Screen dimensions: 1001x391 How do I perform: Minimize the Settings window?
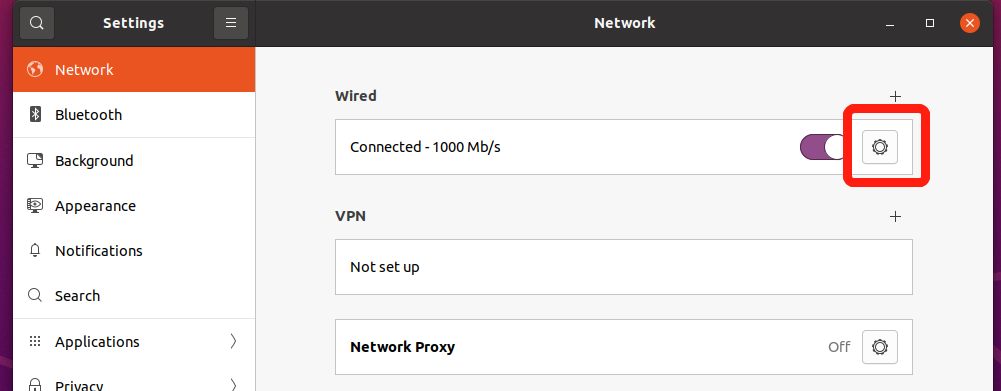[890, 24]
